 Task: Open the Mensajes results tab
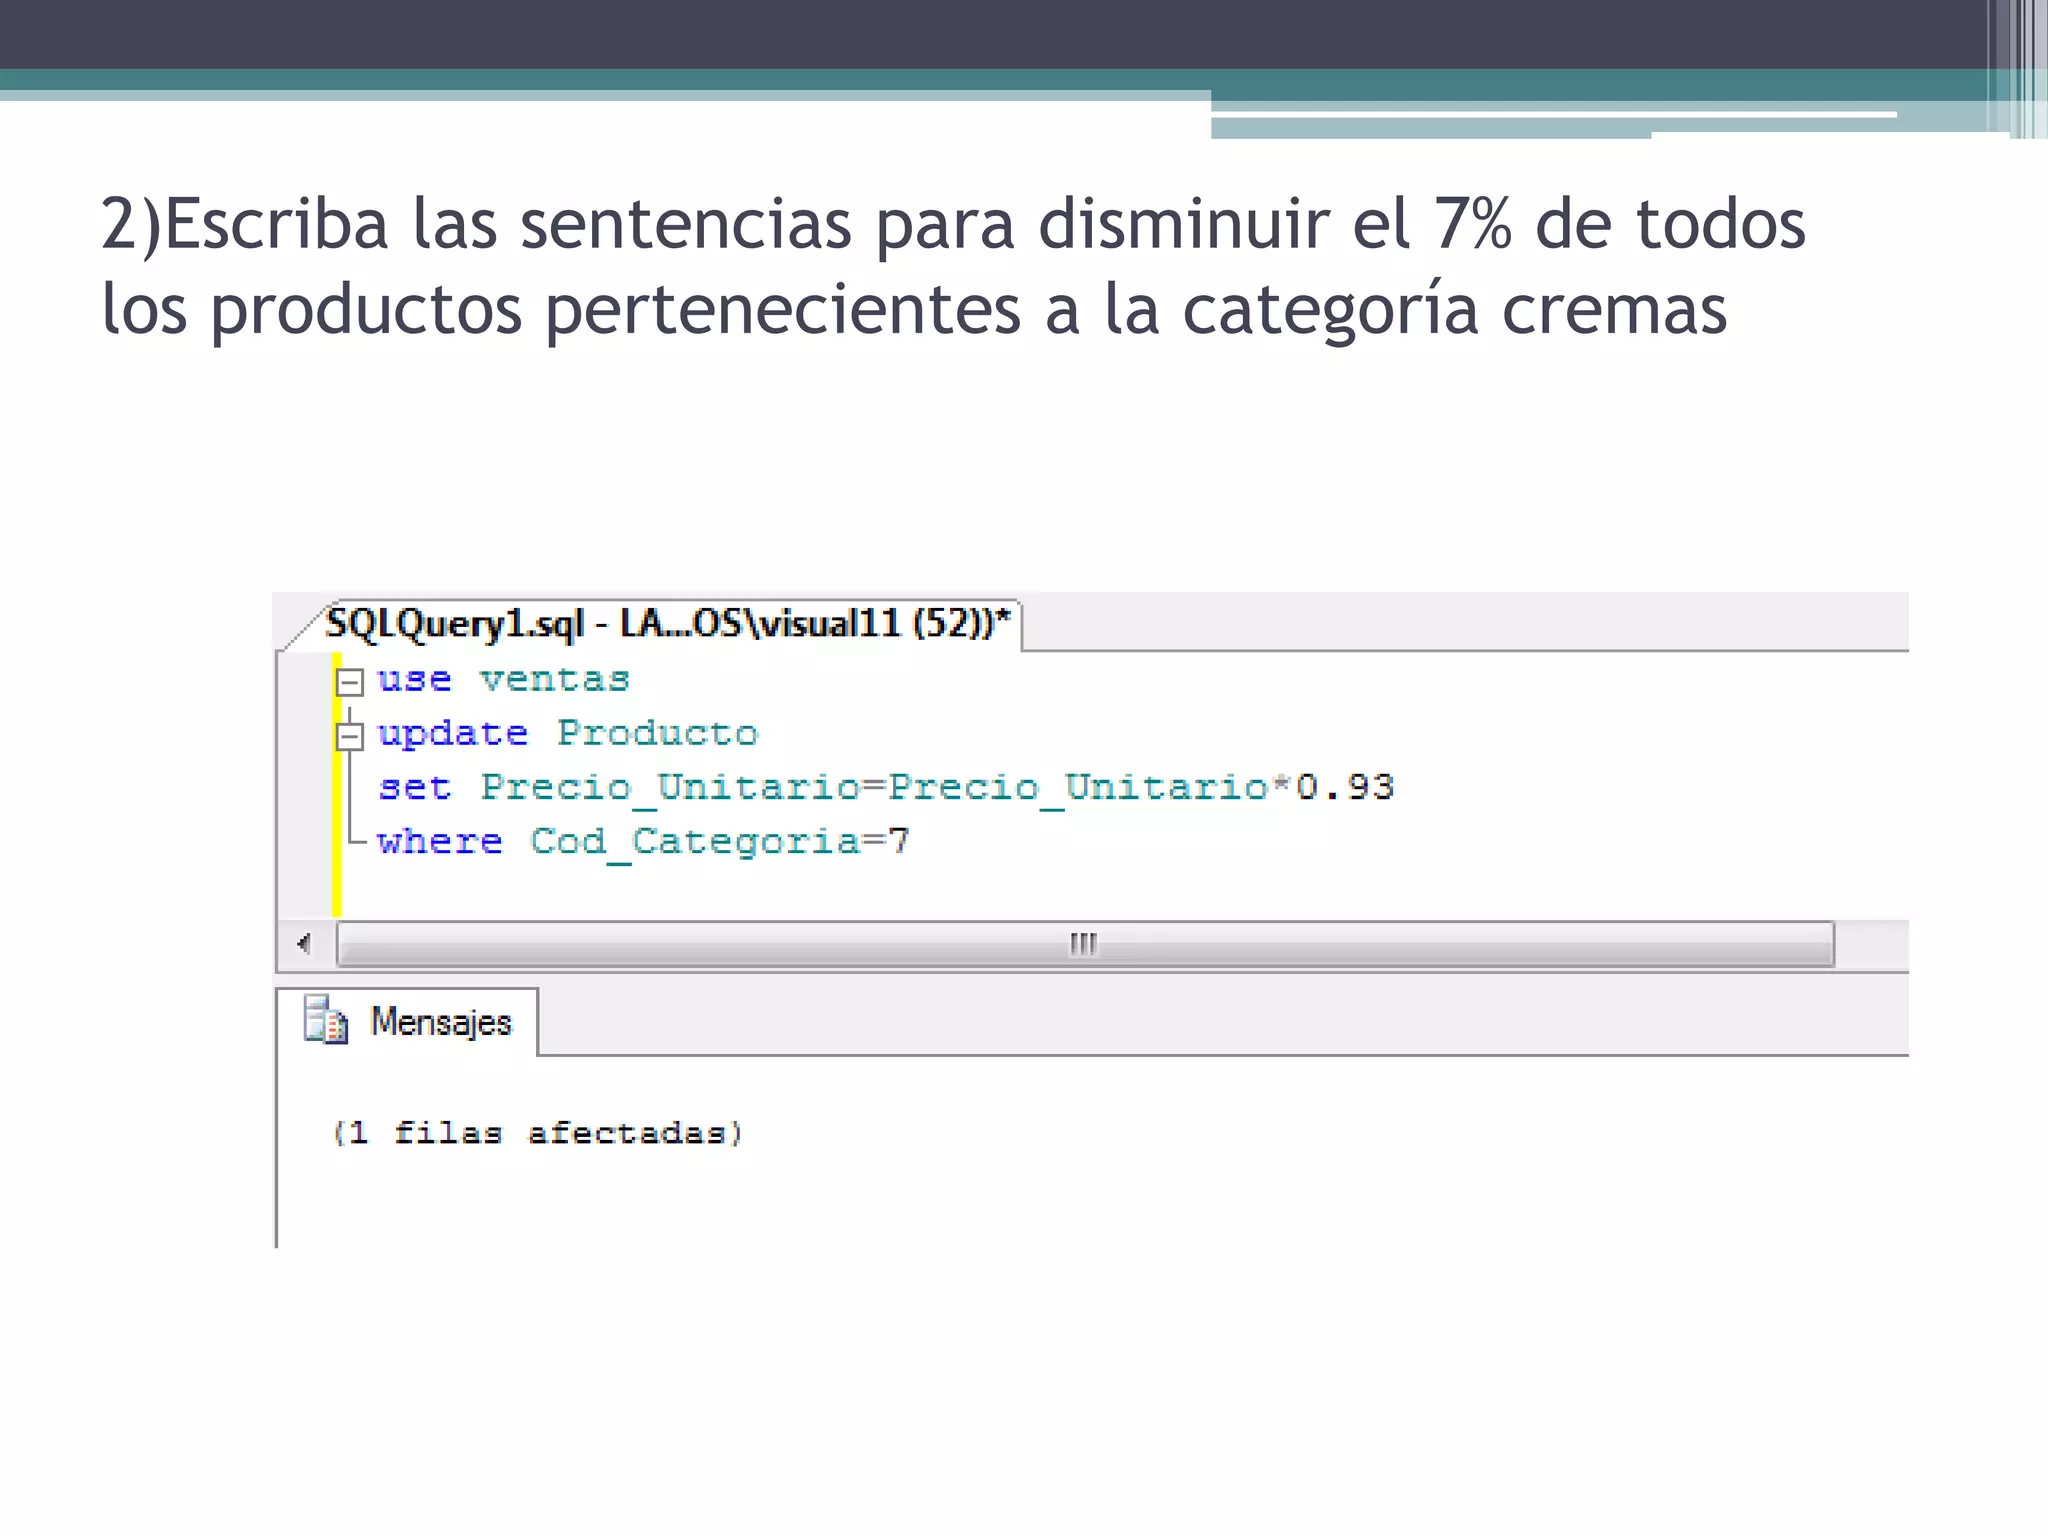[x=408, y=1022]
